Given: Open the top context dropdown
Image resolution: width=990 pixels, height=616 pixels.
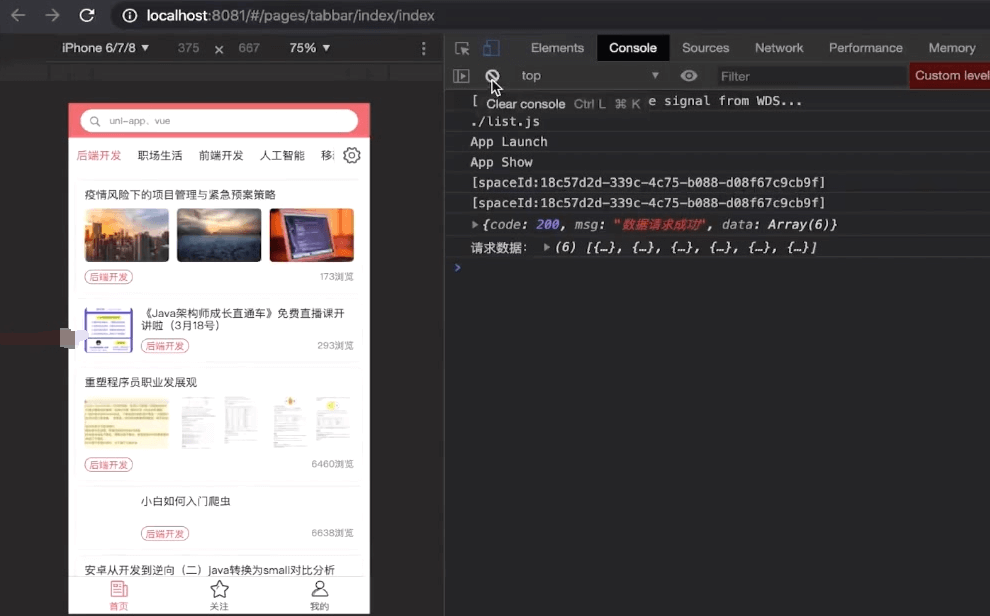Looking at the screenshot, I should (x=590, y=76).
